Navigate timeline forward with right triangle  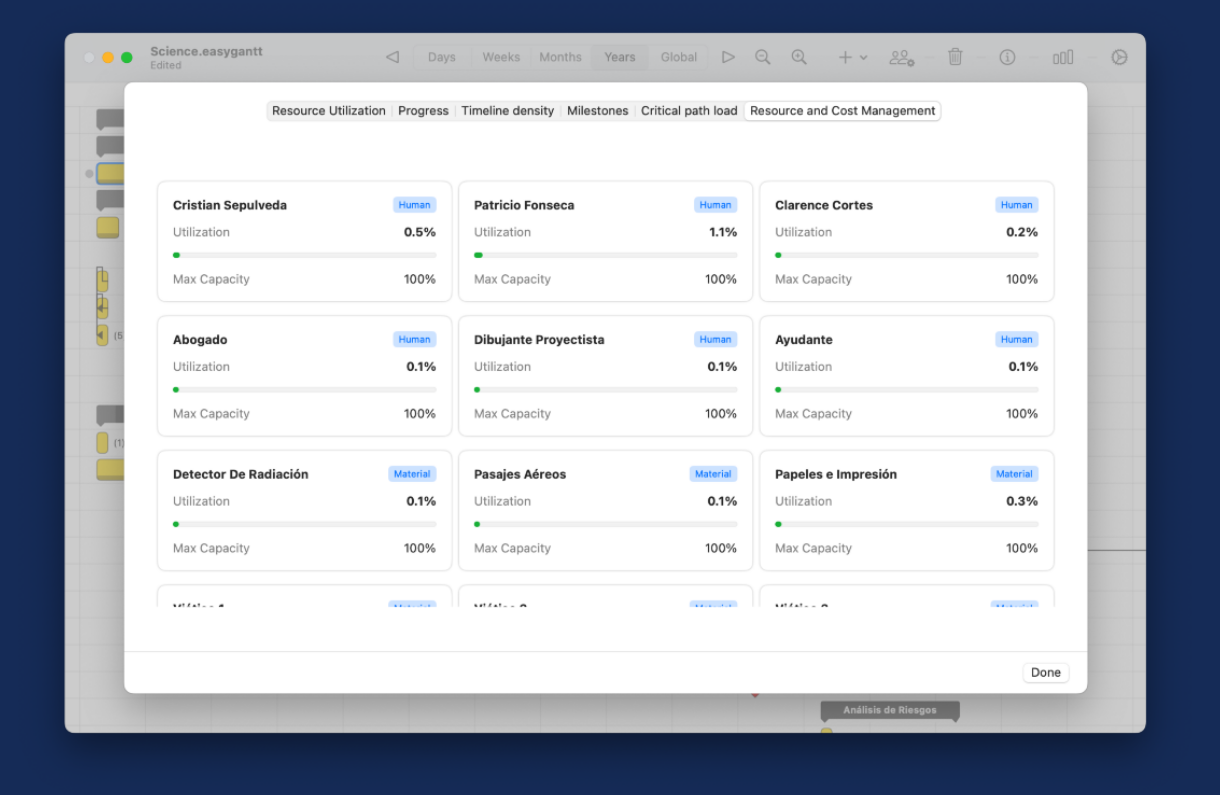click(x=728, y=57)
